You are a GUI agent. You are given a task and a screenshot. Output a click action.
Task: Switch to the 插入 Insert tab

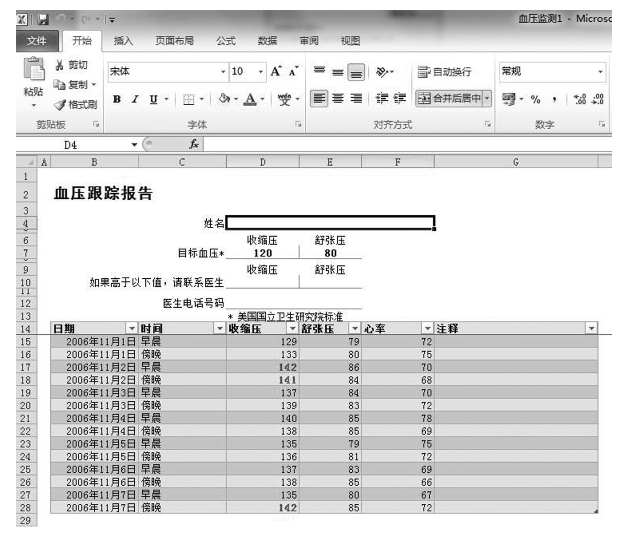pos(123,41)
